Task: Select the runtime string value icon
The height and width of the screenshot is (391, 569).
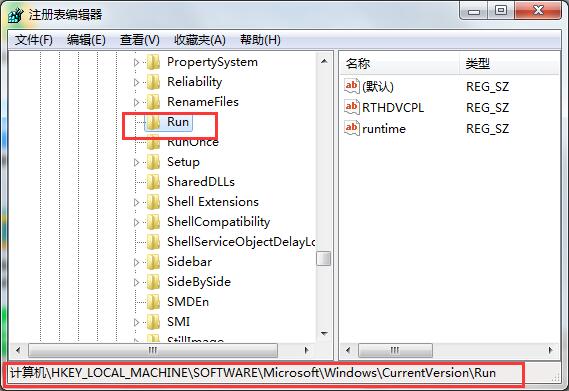Action: click(x=351, y=128)
